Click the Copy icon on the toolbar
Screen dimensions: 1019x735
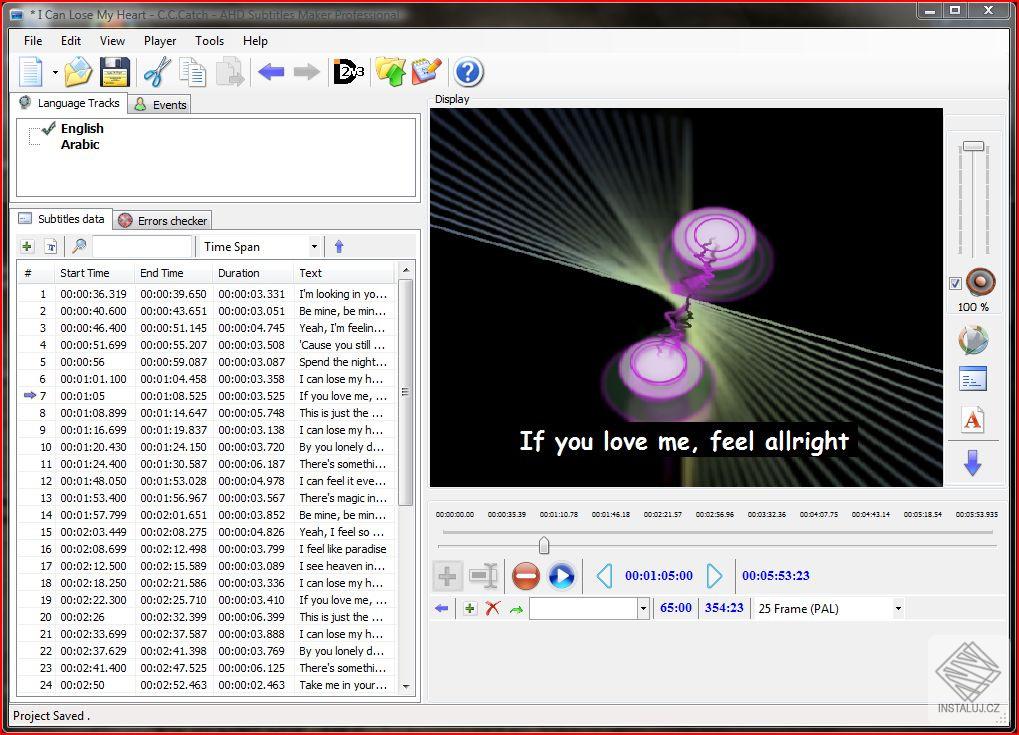tap(193, 71)
